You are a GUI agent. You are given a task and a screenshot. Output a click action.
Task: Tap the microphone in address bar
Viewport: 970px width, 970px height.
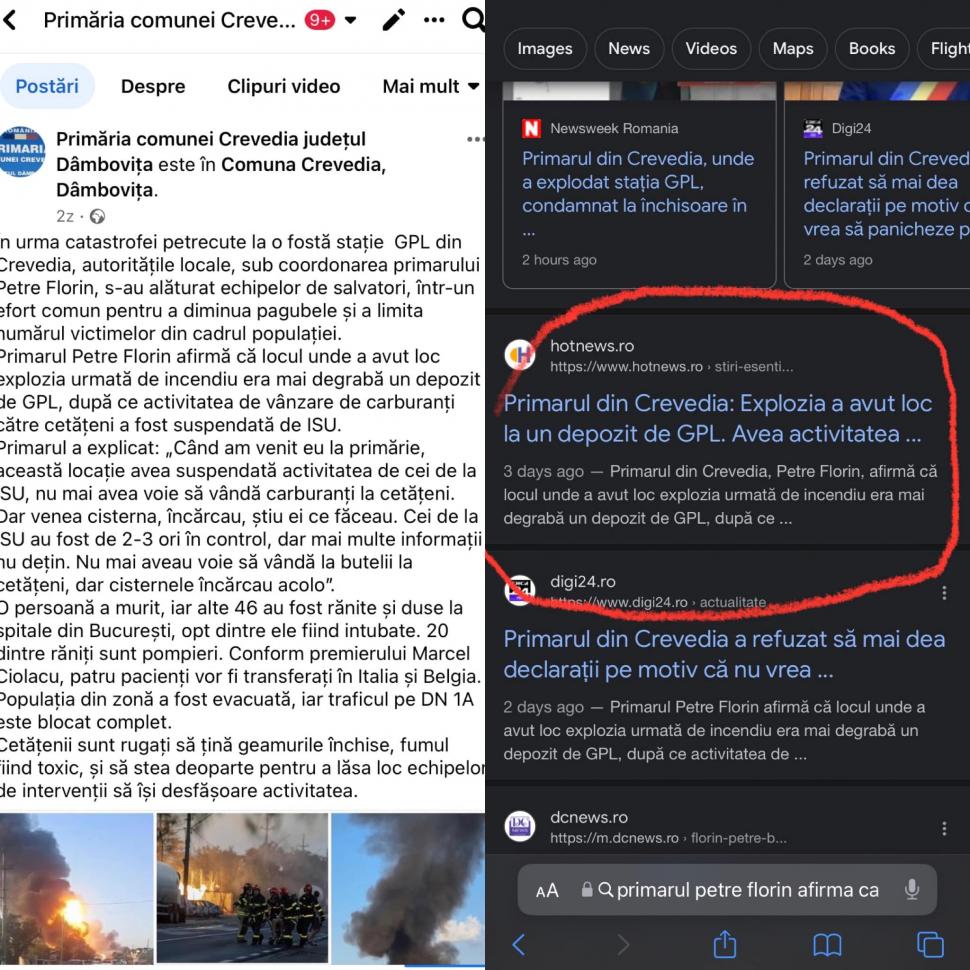pos(912,890)
